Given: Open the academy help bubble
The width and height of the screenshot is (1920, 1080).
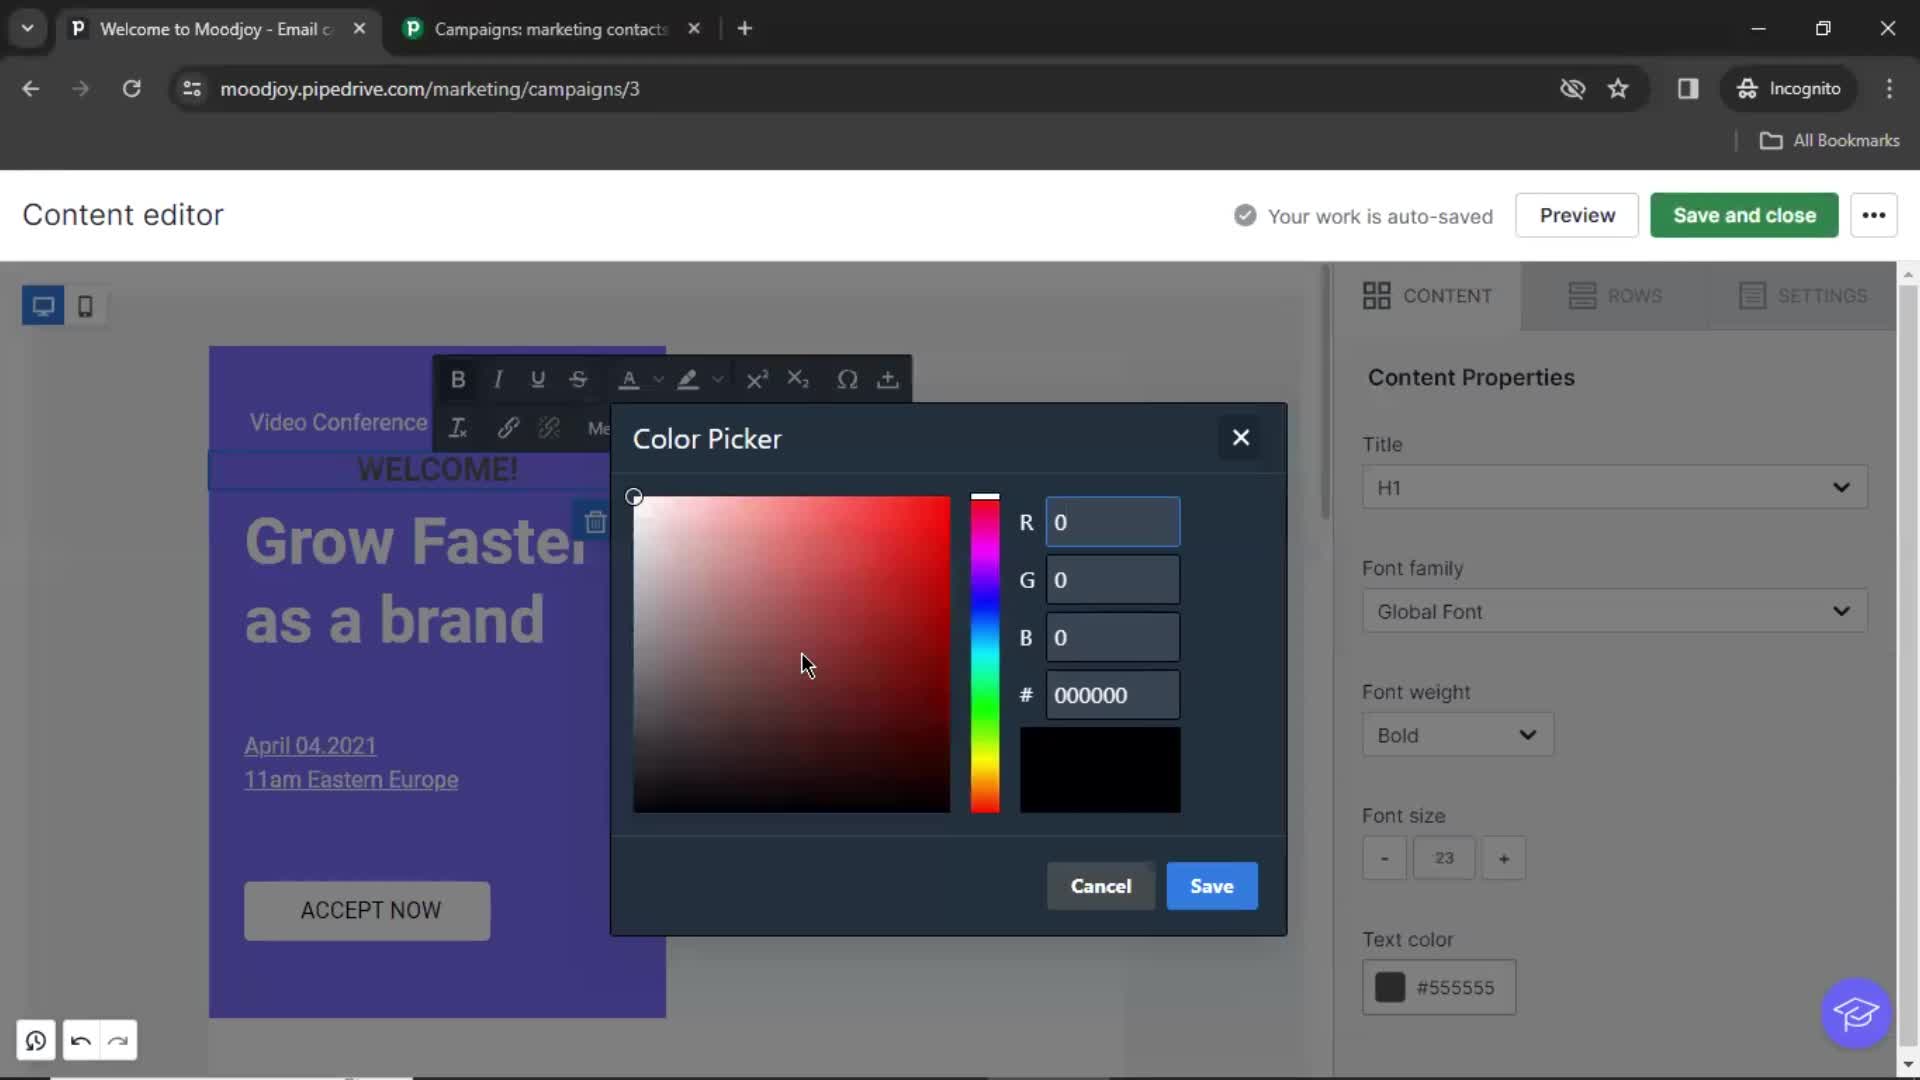Looking at the screenshot, I should pyautogui.click(x=1856, y=1013).
